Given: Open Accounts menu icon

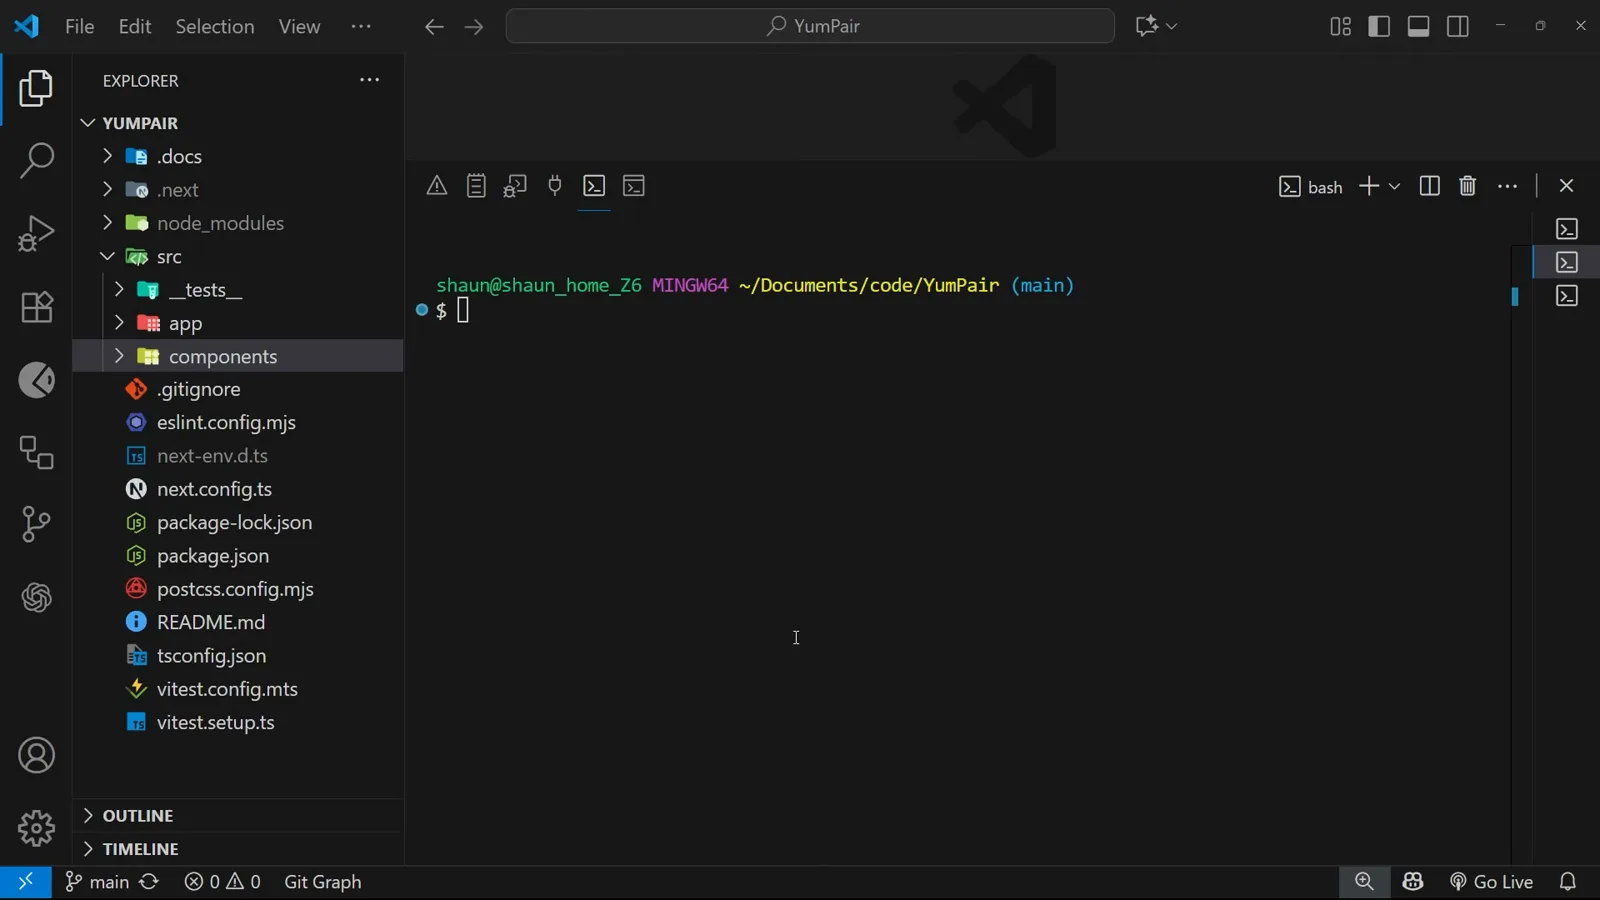Looking at the screenshot, I should point(37,756).
